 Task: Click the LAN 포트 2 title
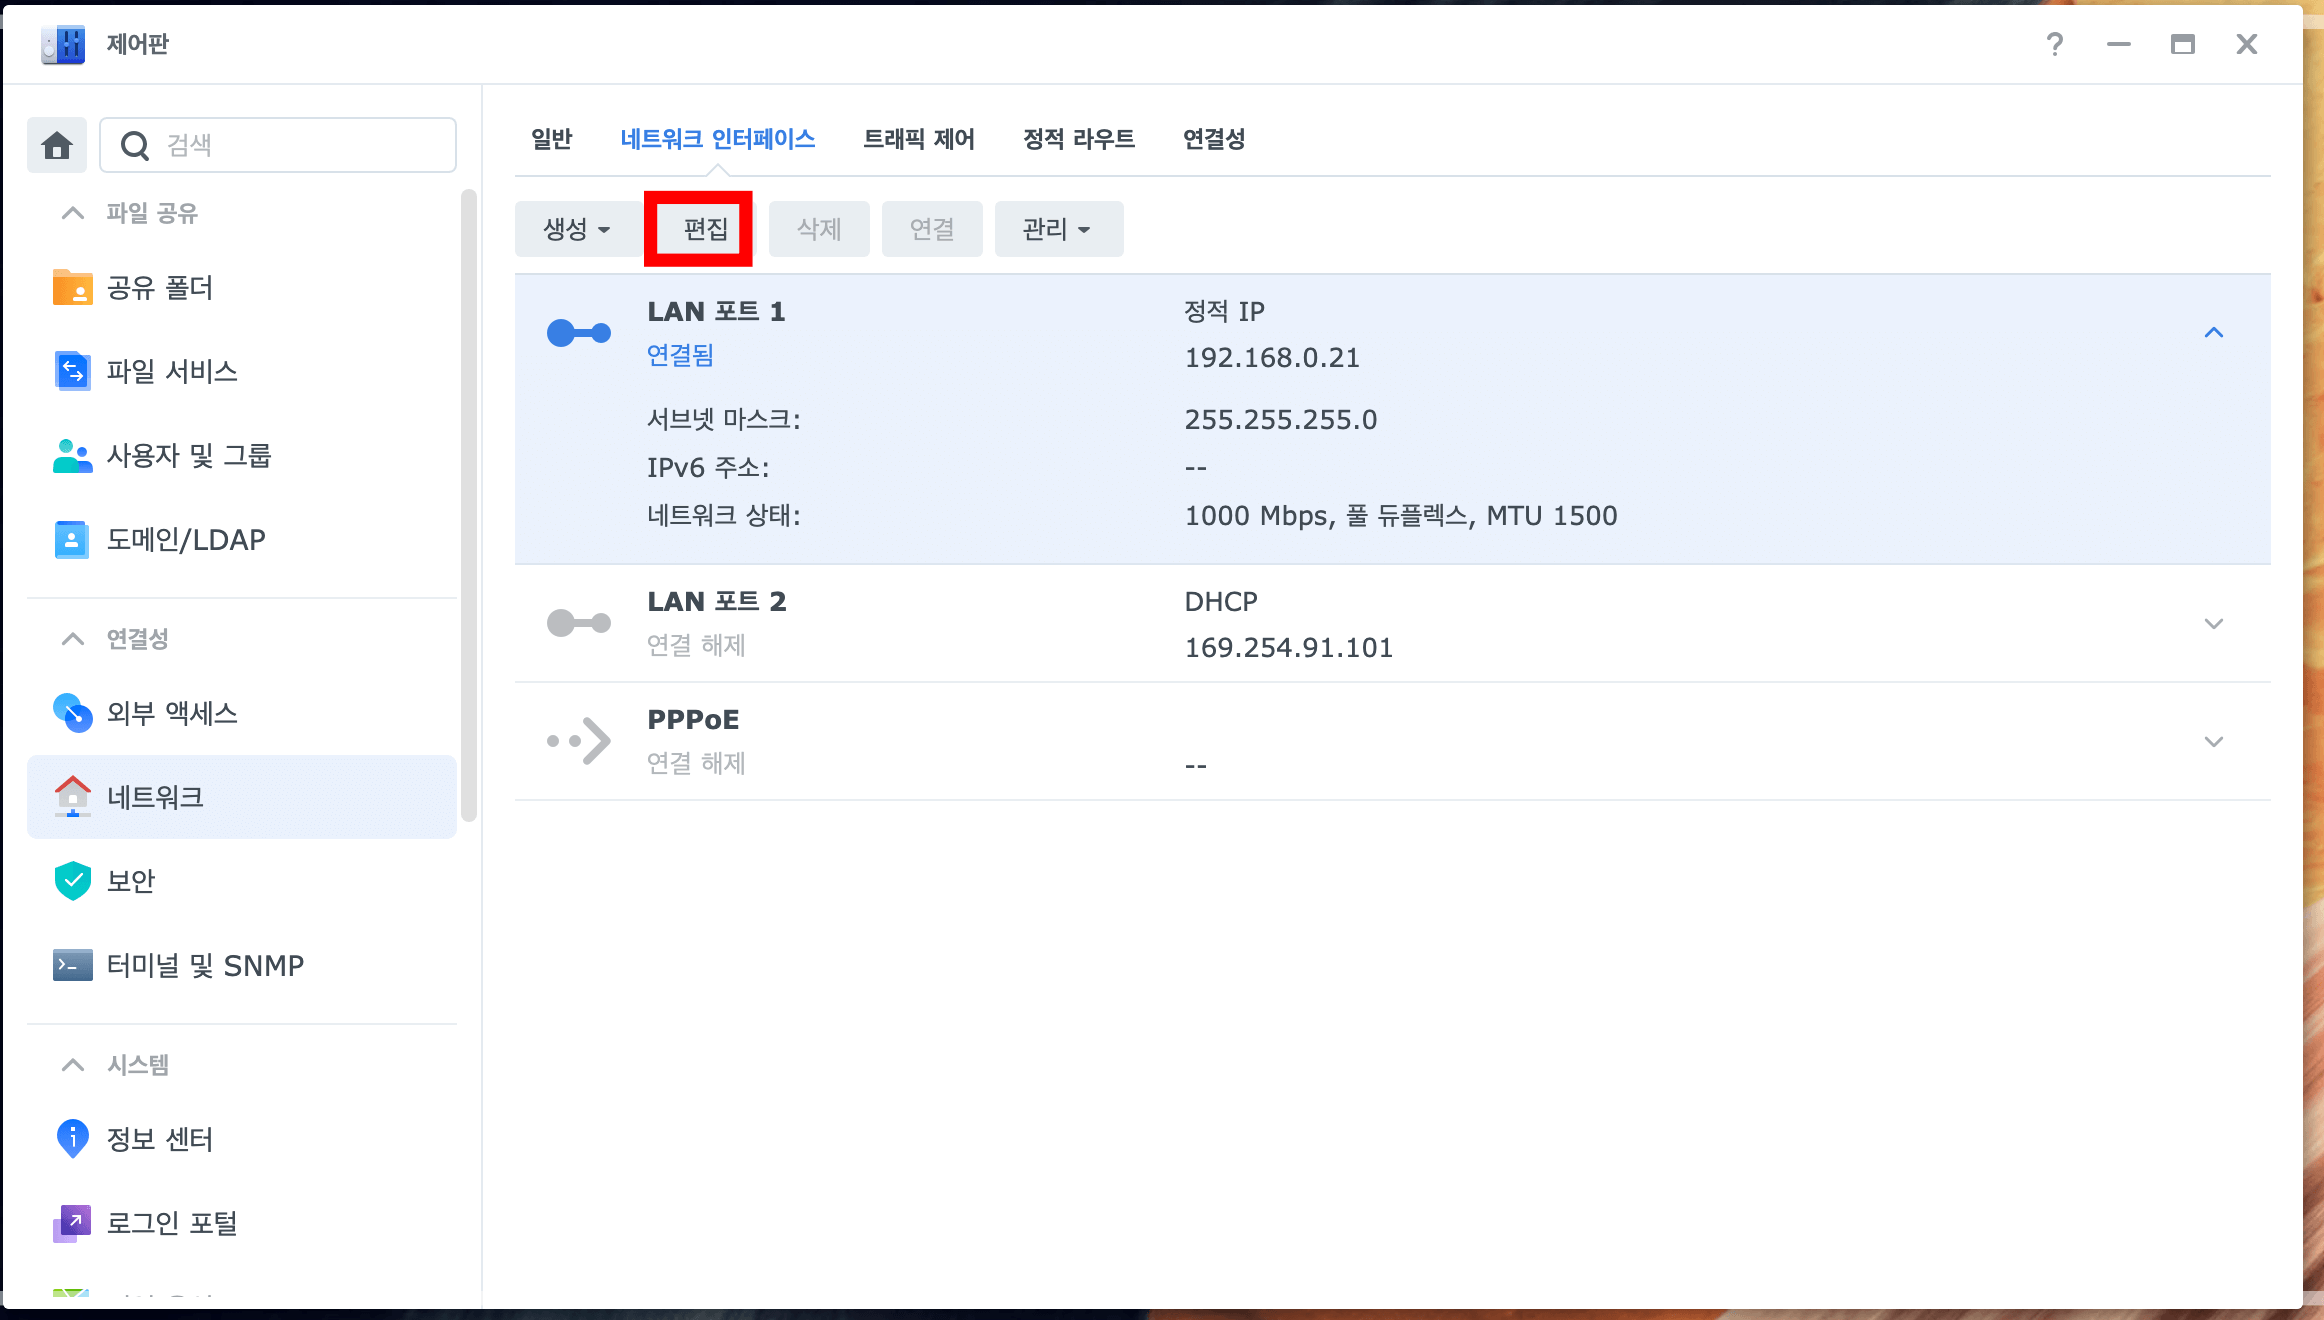(x=717, y=602)
